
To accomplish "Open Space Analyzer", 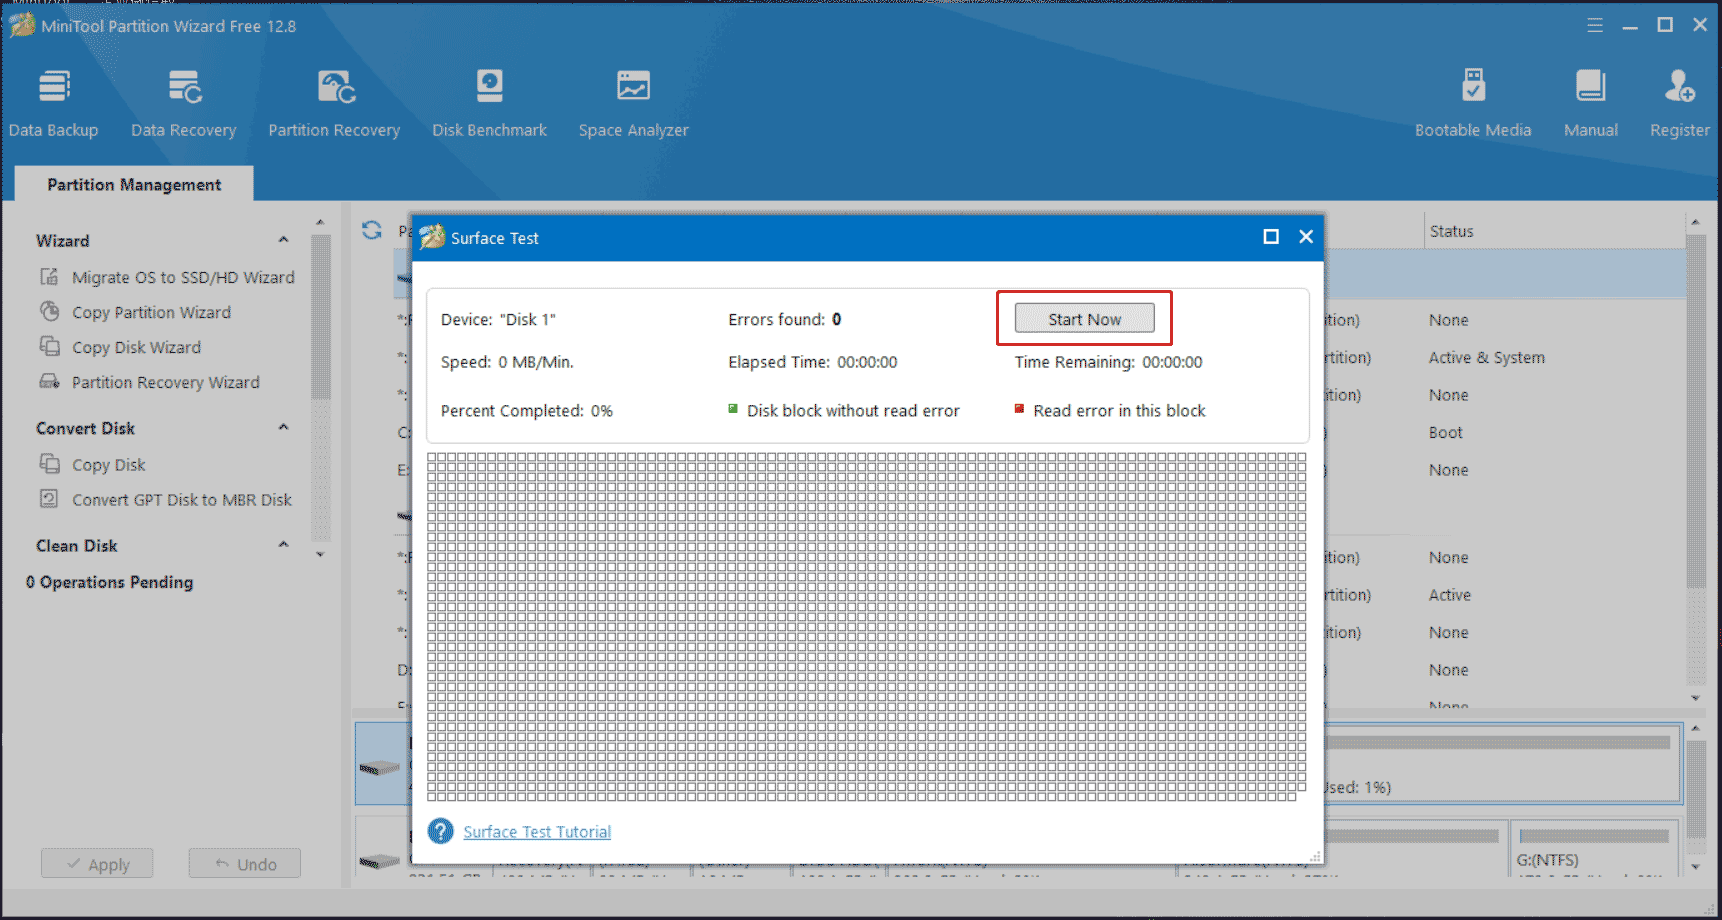I will (x=633, y=104).
